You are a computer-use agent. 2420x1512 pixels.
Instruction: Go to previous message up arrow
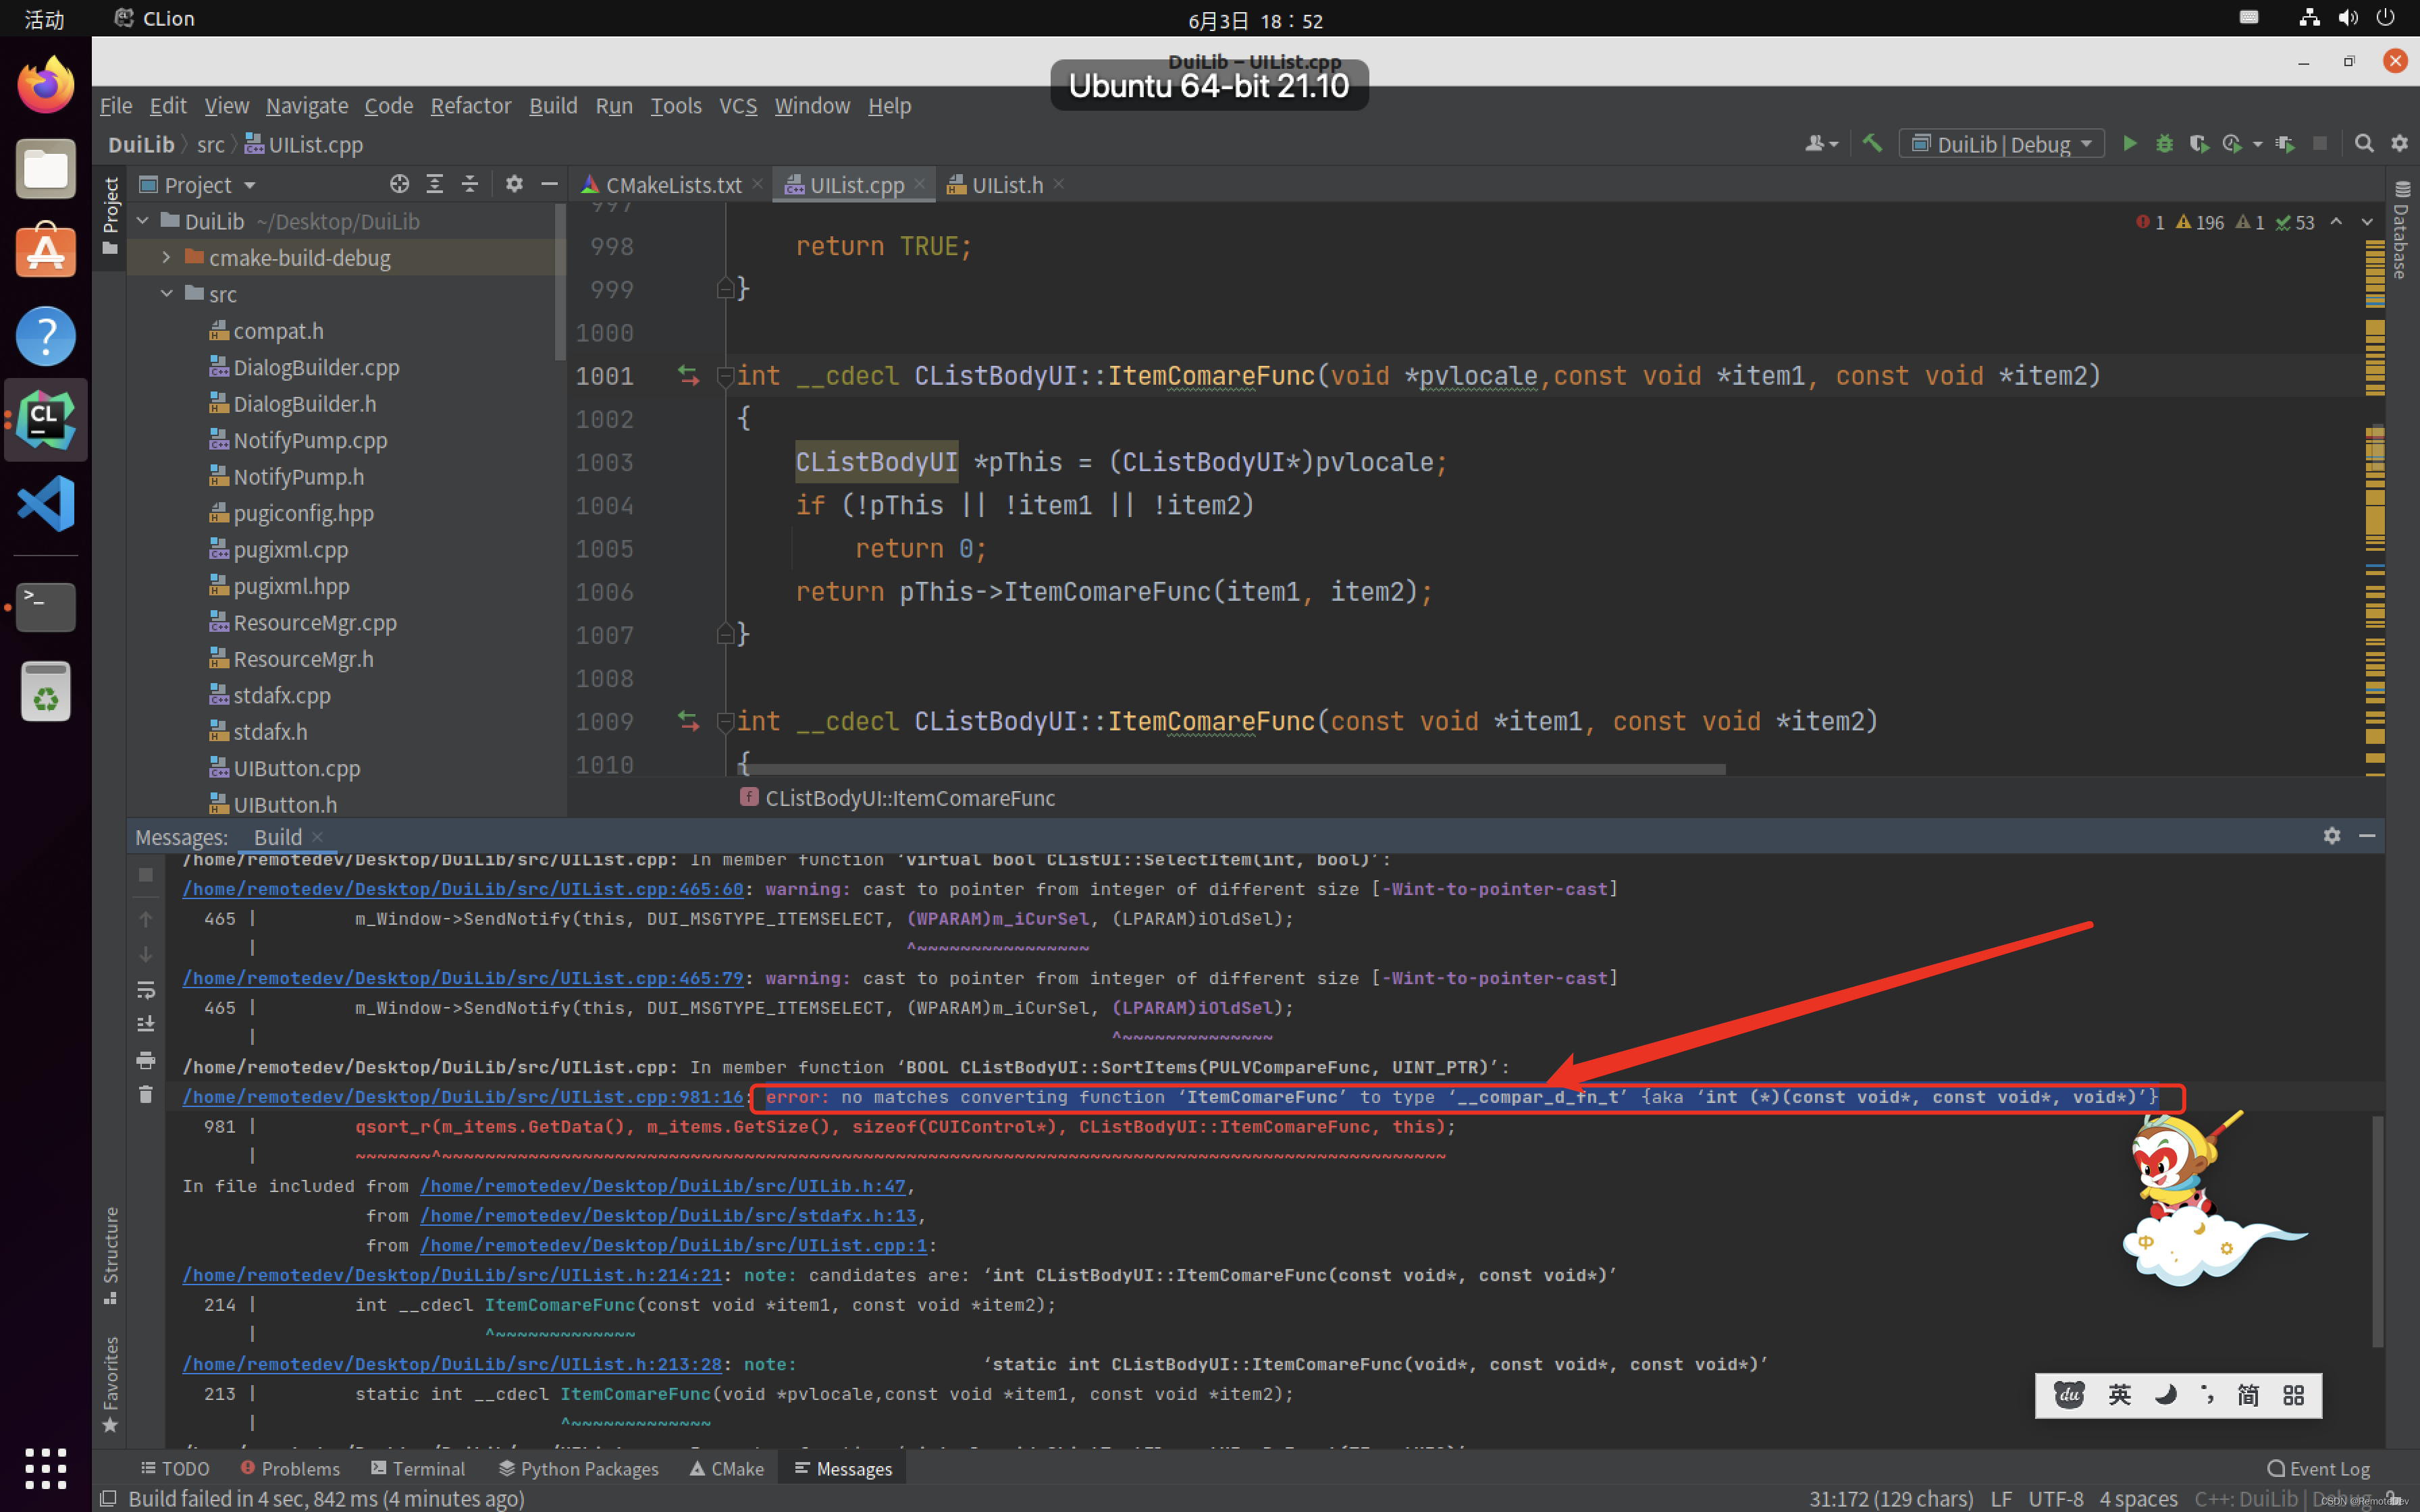pyautogui.click(x=146, y=920)
